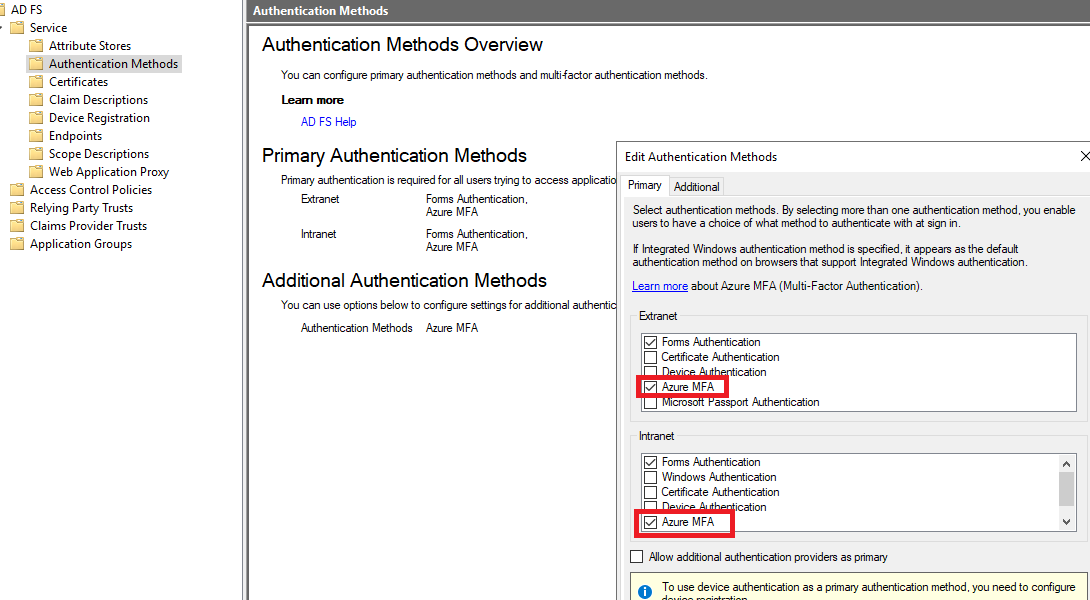Enable Allow additional authentication providers as primary
1090x600 pixels.
pyautogui.click(x=637, y=557)
